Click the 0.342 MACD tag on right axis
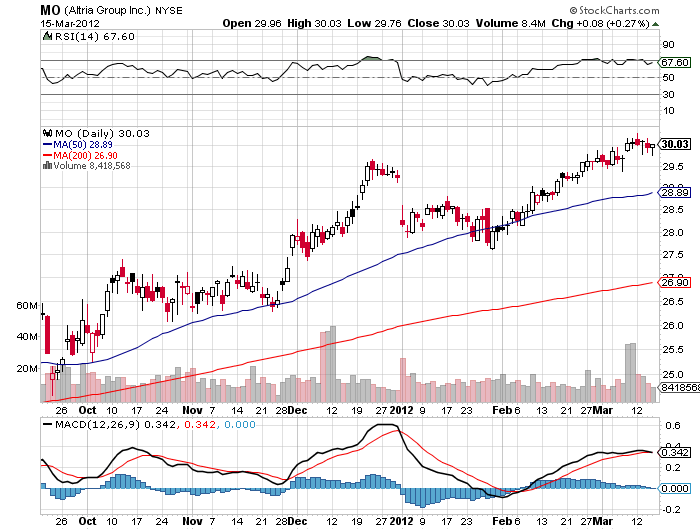Screen dimensions: 700x530 tap(675, 453)
